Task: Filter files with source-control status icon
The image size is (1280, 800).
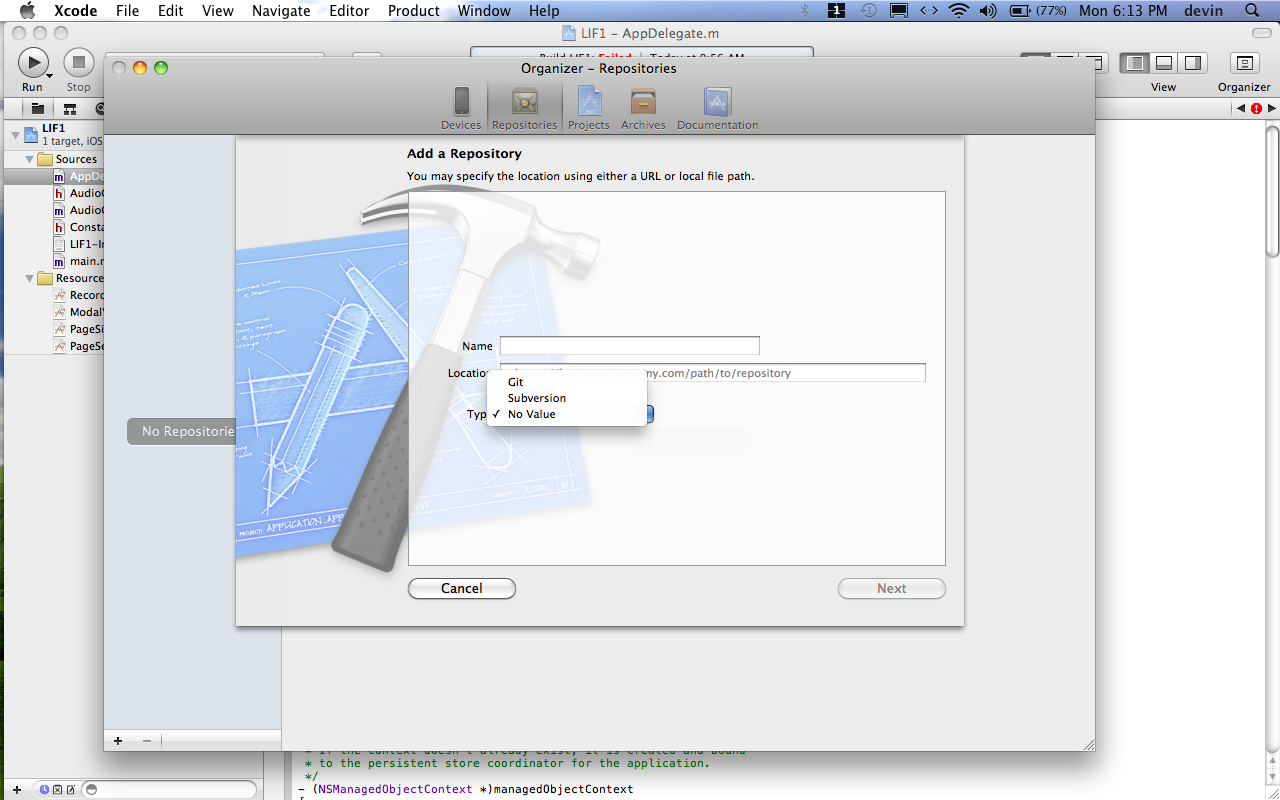Action: tap(57, 790)
